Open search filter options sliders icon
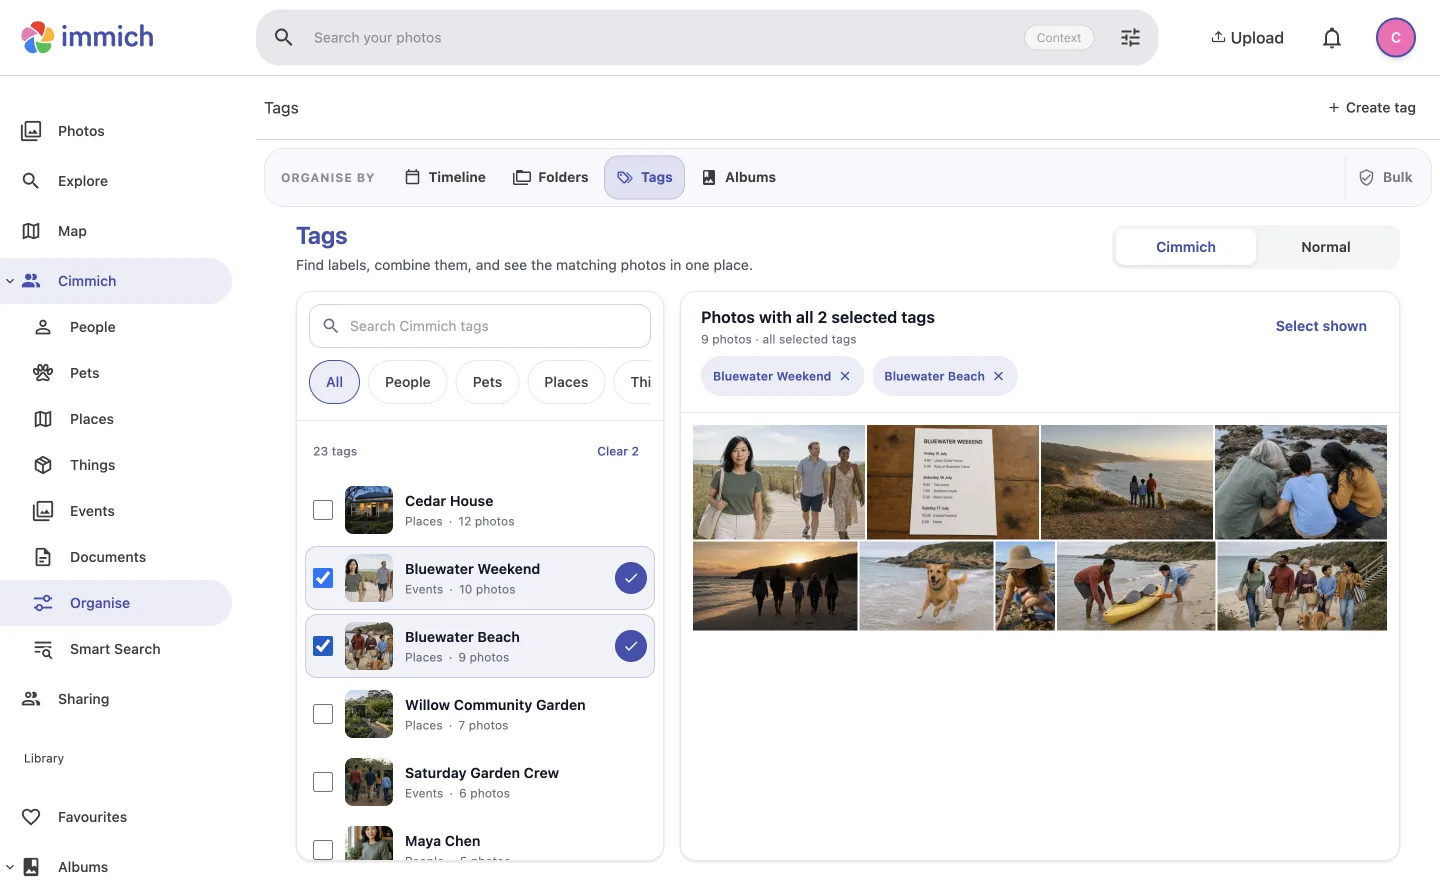The width and height of the screenshot is (1440, 893). (x=1130, y=37)
